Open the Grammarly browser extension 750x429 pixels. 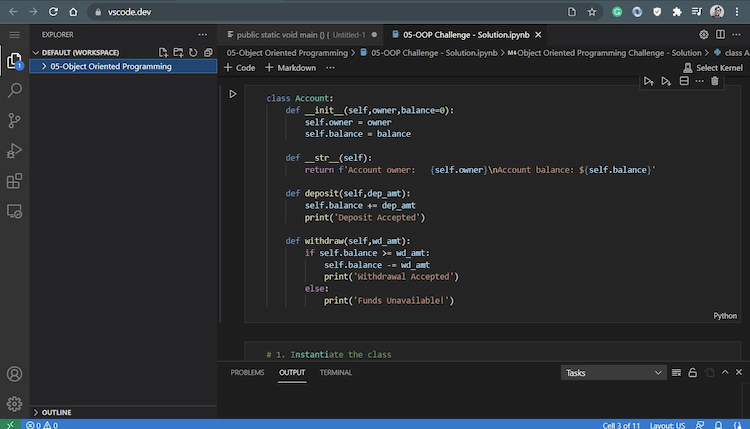[x=617, y=12]
